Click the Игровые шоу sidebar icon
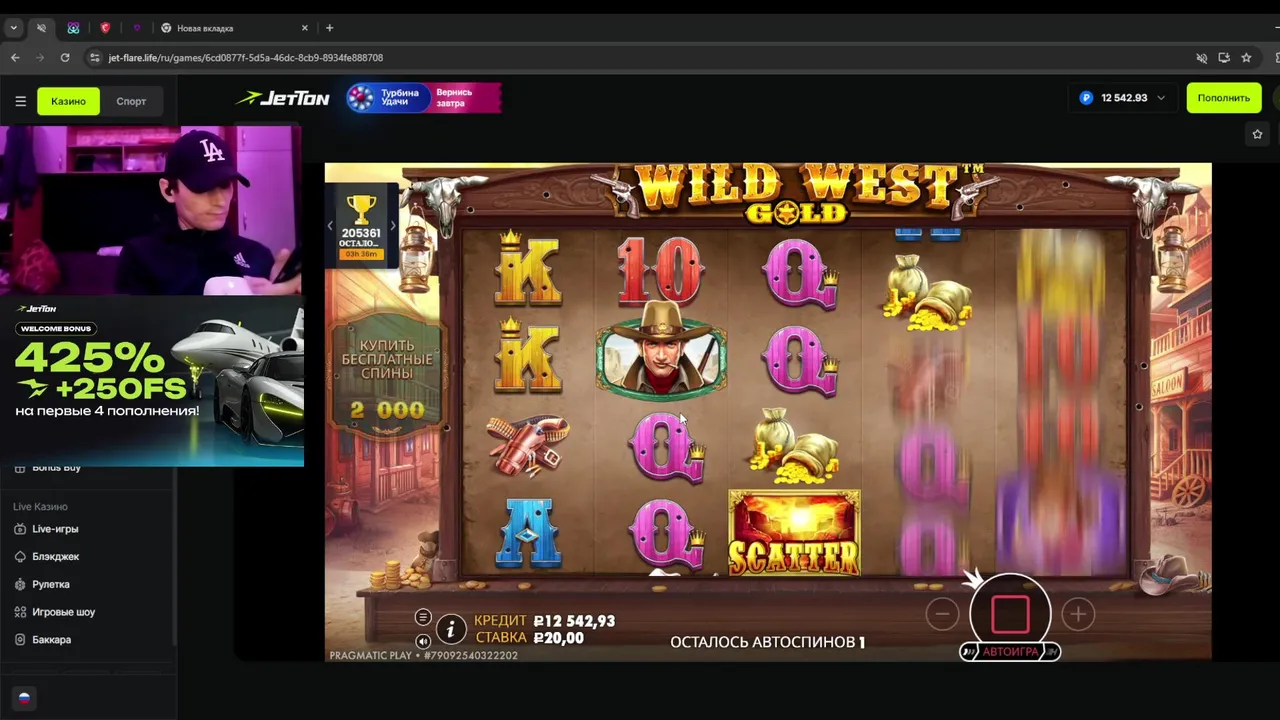Screen dimensions: 1280x720 click(x=20, y=612)
